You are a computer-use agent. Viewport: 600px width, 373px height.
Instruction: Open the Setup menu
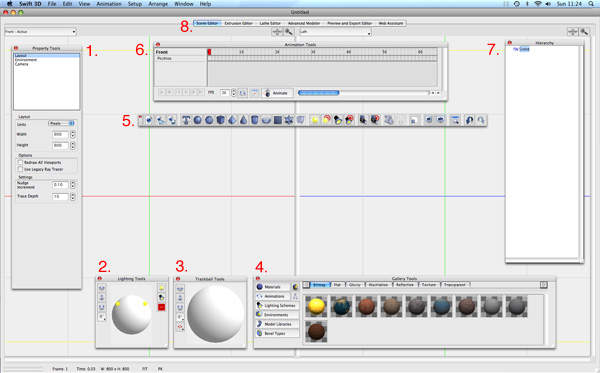tap(135, 4)
